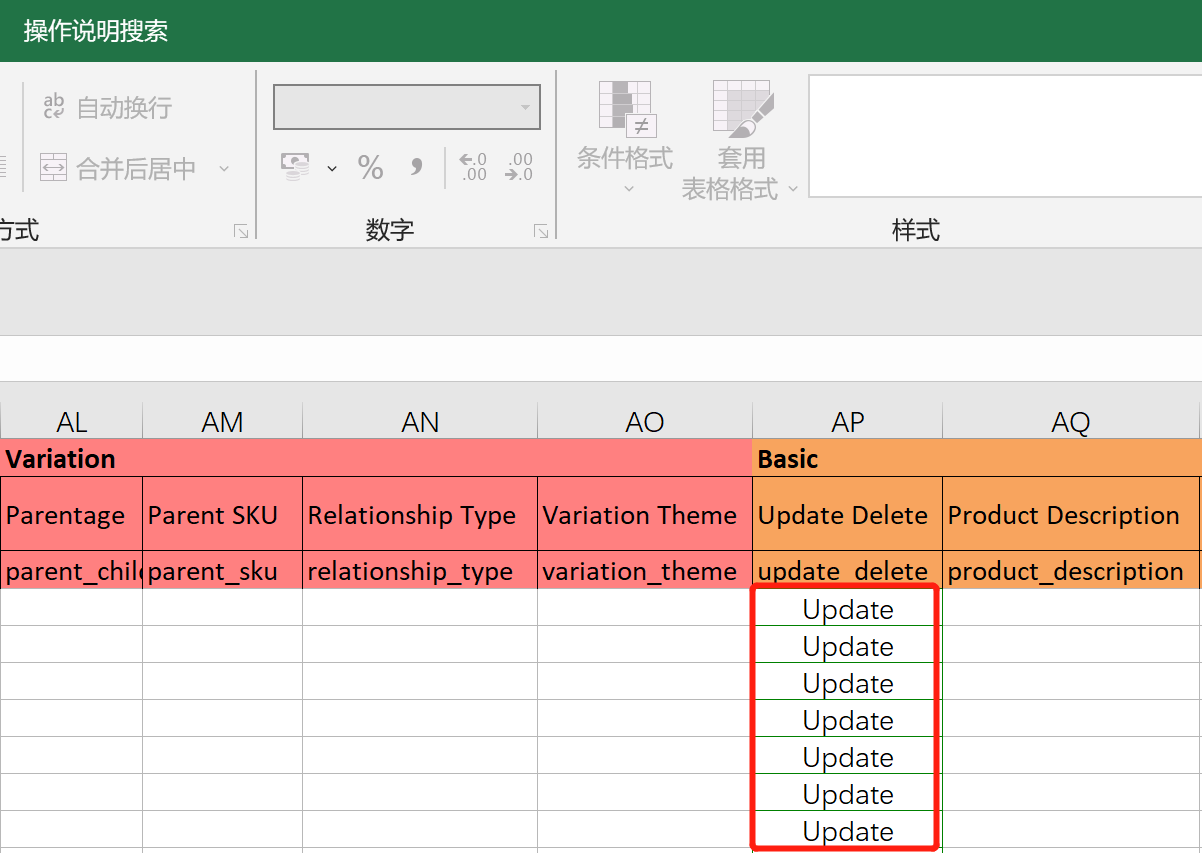Viewport: 1202px width, 853px height.
Task: Click the formula bar input area
Action: [x=601, y=358]
